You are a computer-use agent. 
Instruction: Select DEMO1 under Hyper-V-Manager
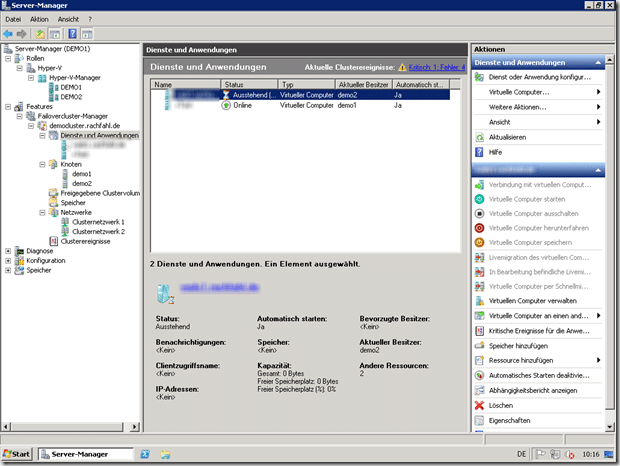coord(71,87)
